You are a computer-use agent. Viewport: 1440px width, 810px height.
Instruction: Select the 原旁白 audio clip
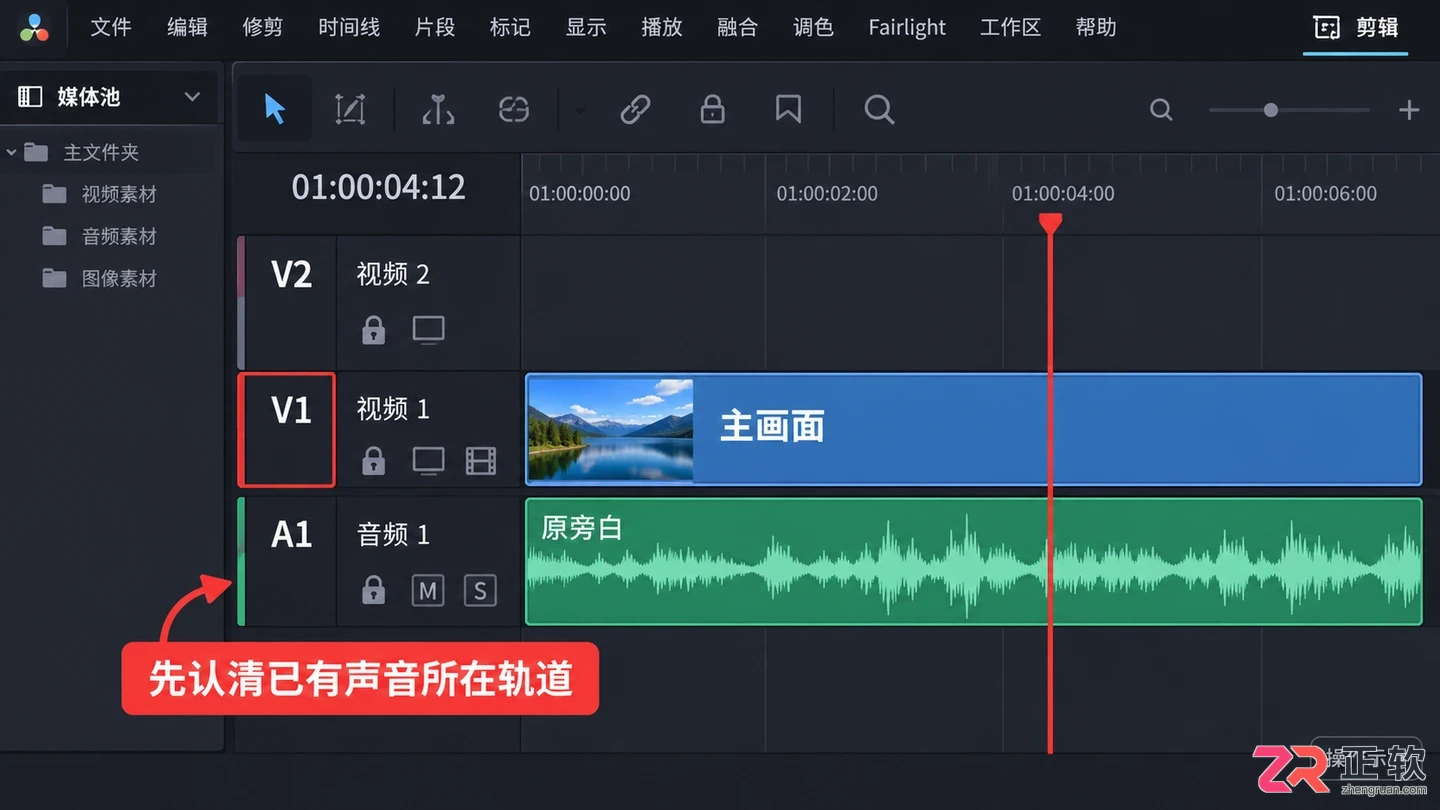click(x=973, y=562)
